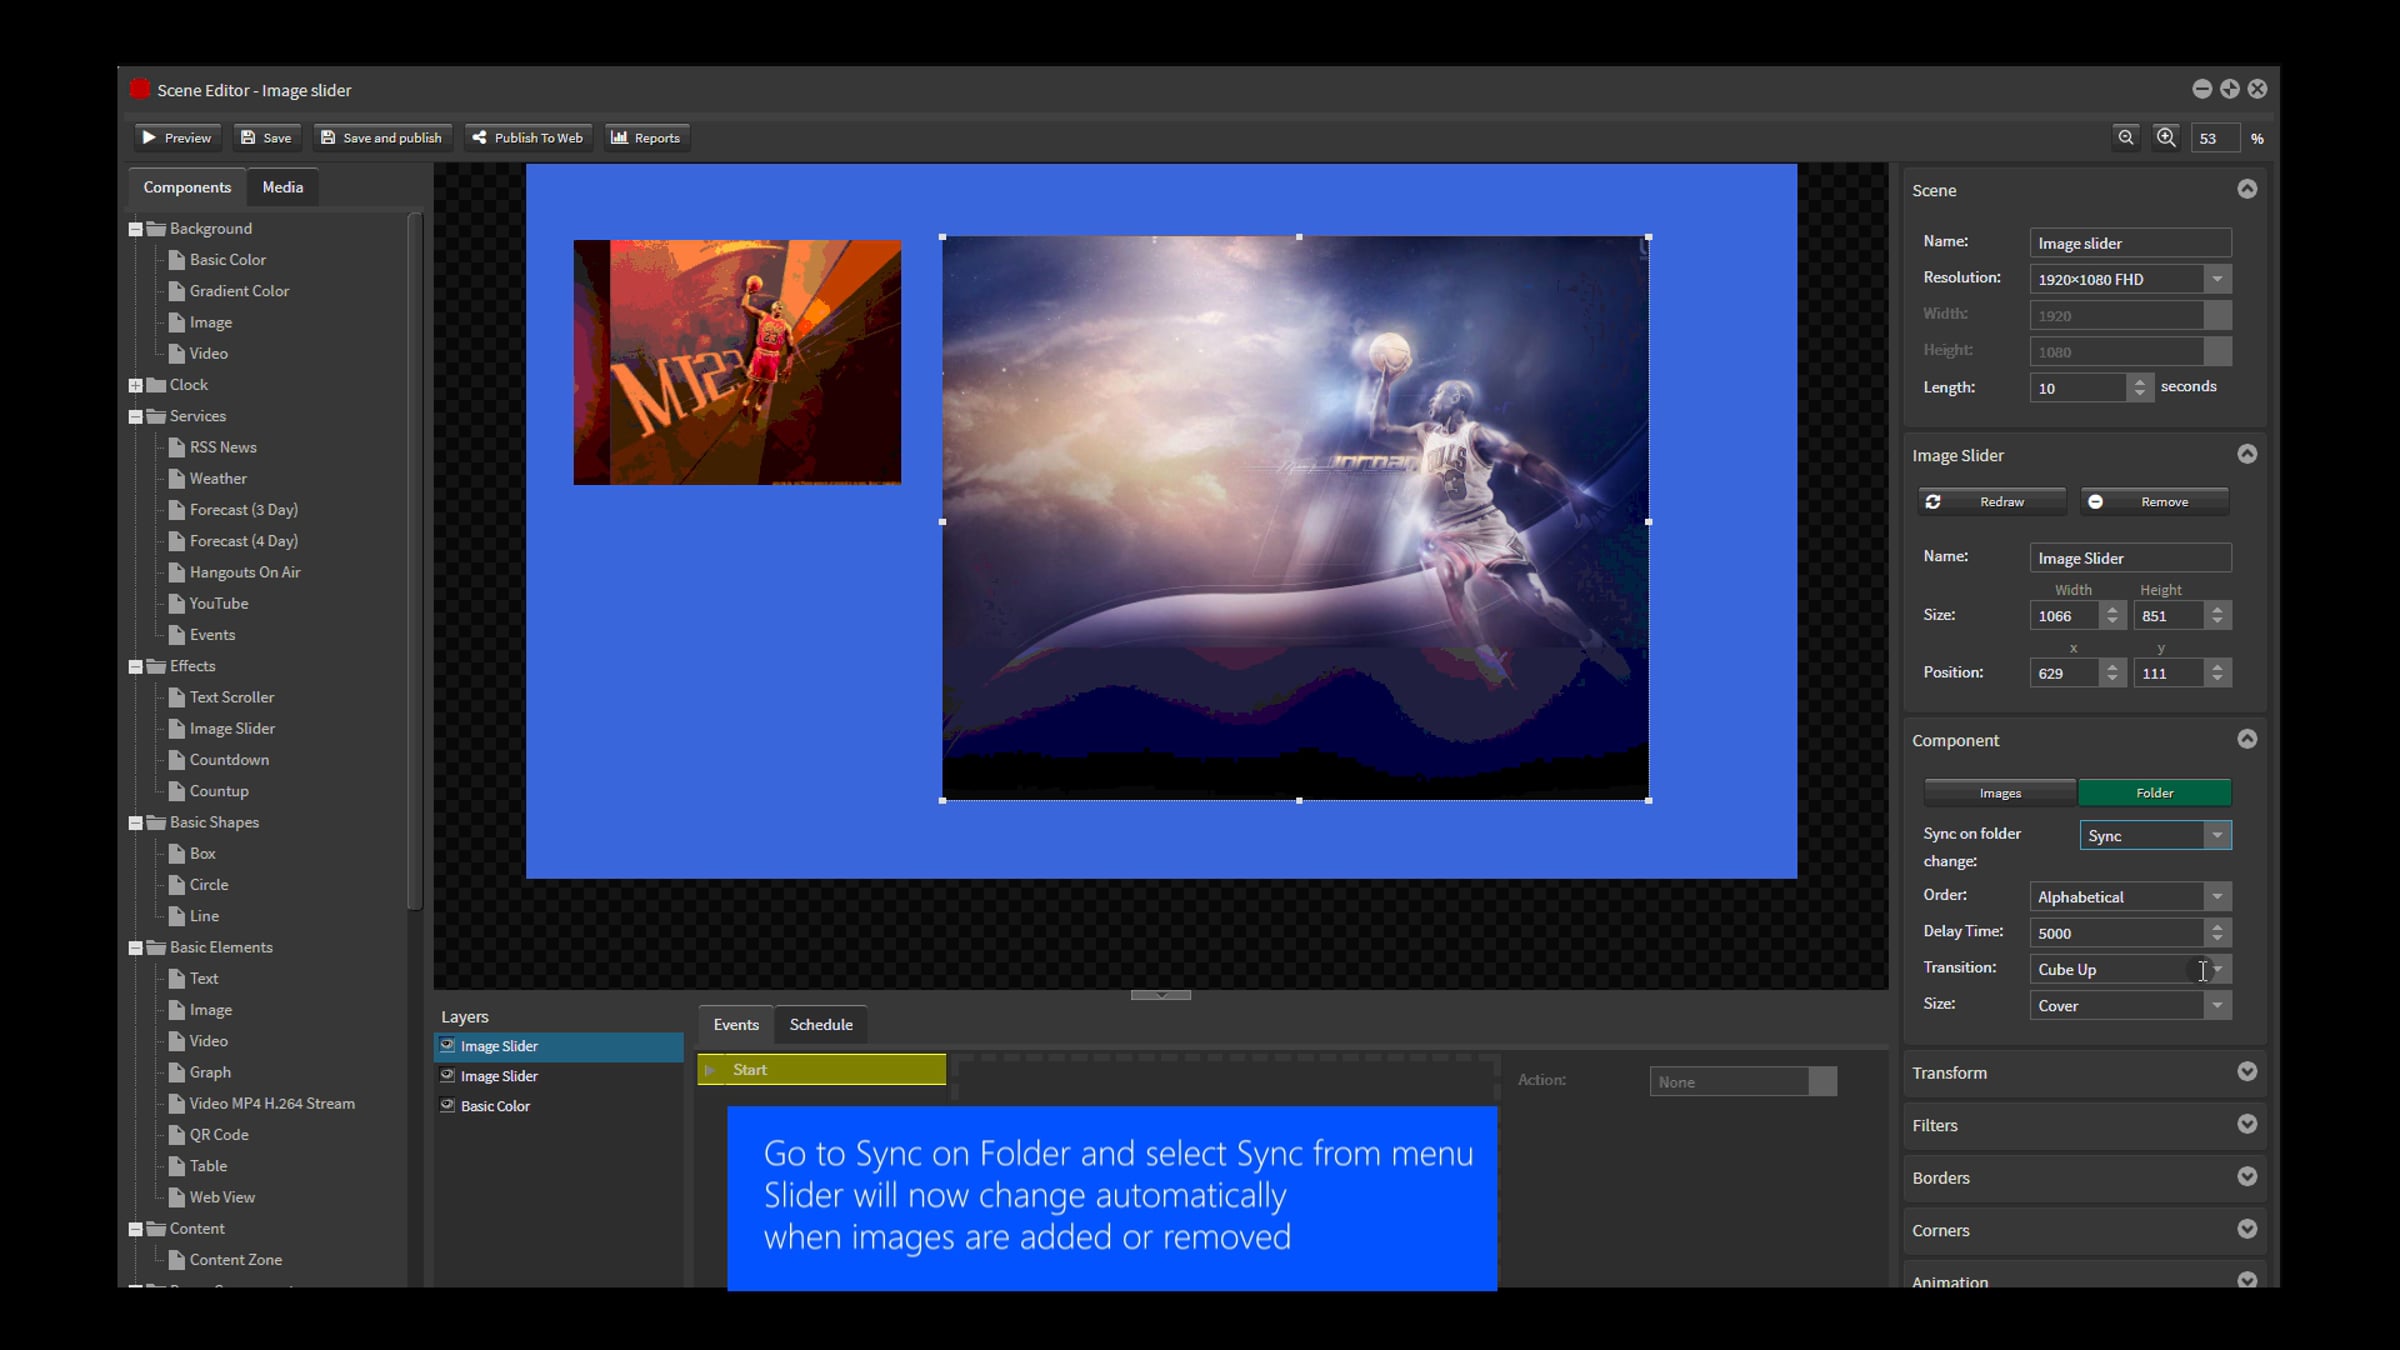Click the Text Scroller page icon
This screenshot has height=1350, width=2400.
tap(177, 697)
